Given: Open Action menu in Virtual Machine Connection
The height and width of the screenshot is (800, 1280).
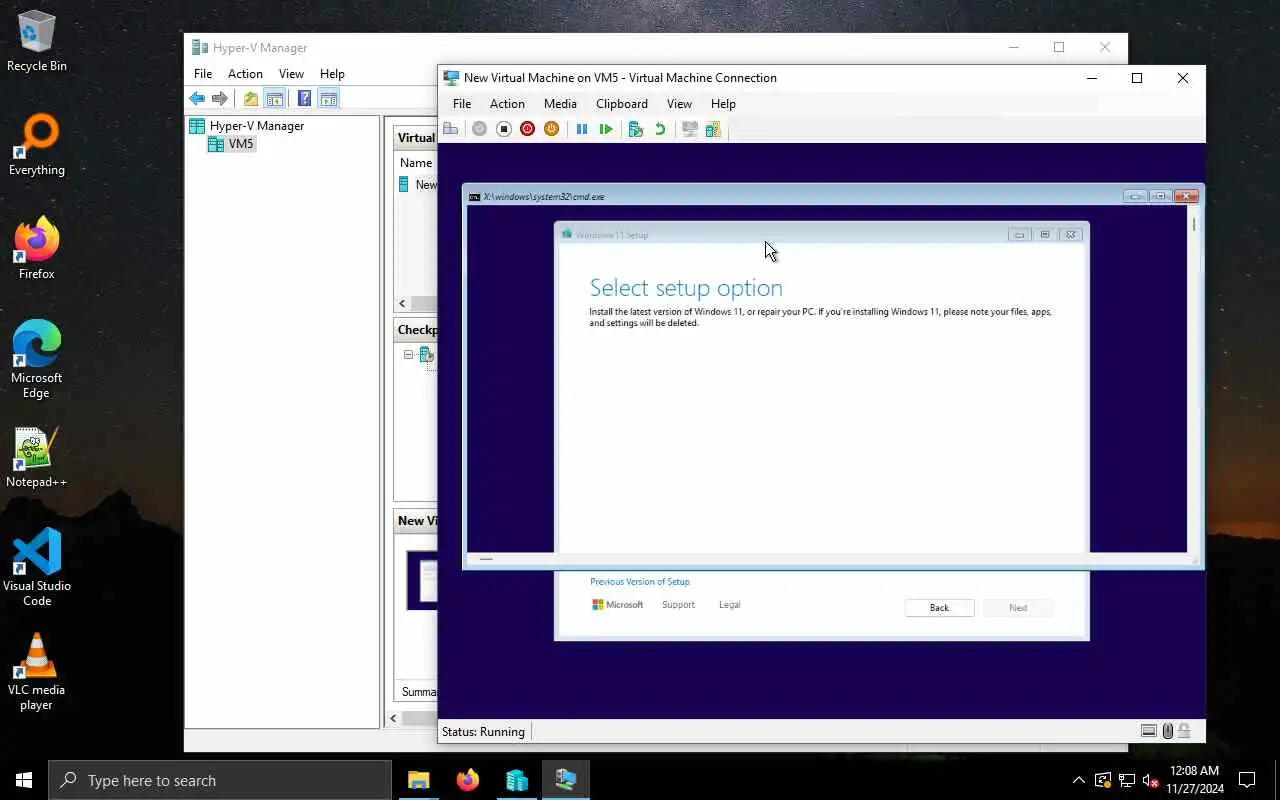Looking at the screenshot, I should pyautogui.click(x=507, y=103).
